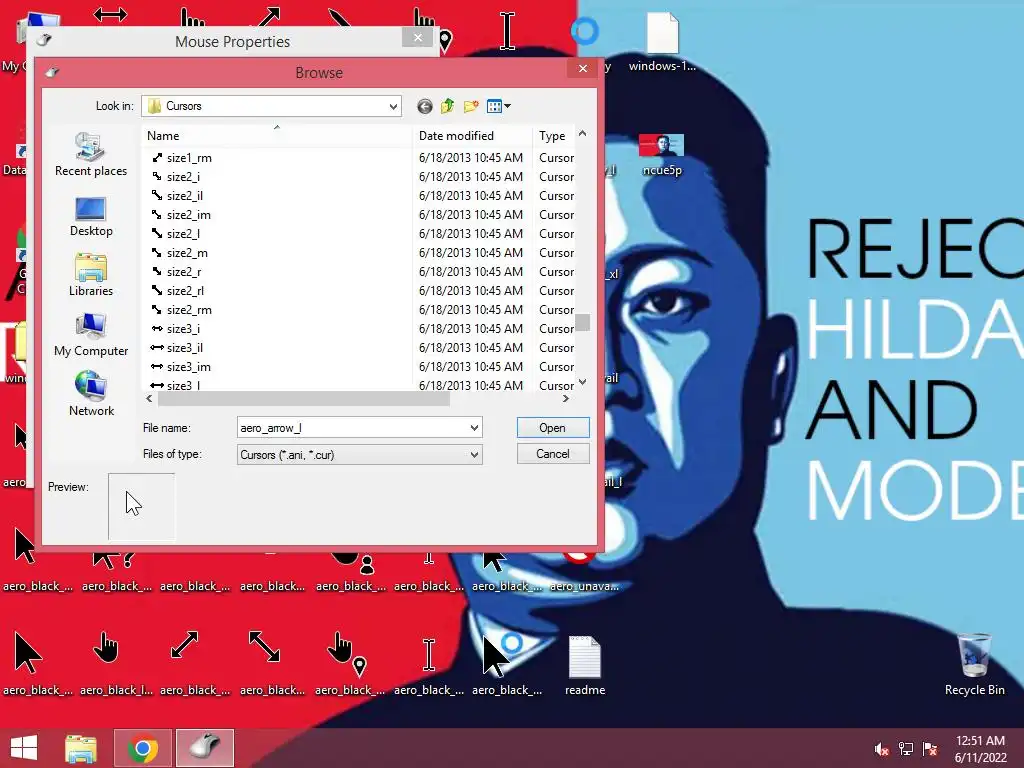Image resolution: width=1024 pixels, height=768 pixels.
Task: Focus the File name text field
Action: pyautogui.click(x=352, y=428)
